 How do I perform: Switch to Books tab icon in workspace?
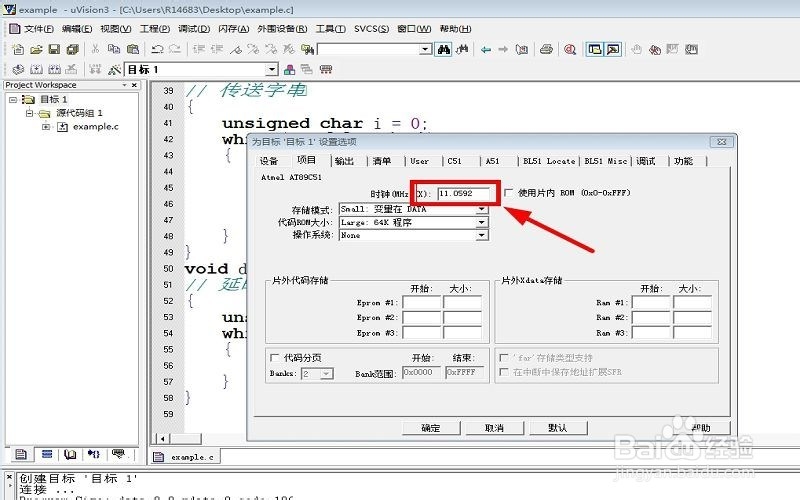70,454
